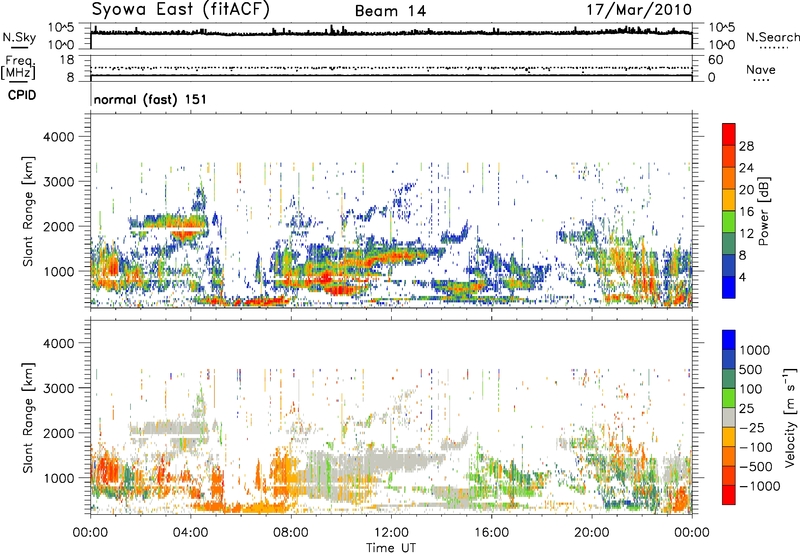Image resolution: width=800 pixels, height=554 pixels.
Task: Click the 'CPID' label
Action: (22, 95)
